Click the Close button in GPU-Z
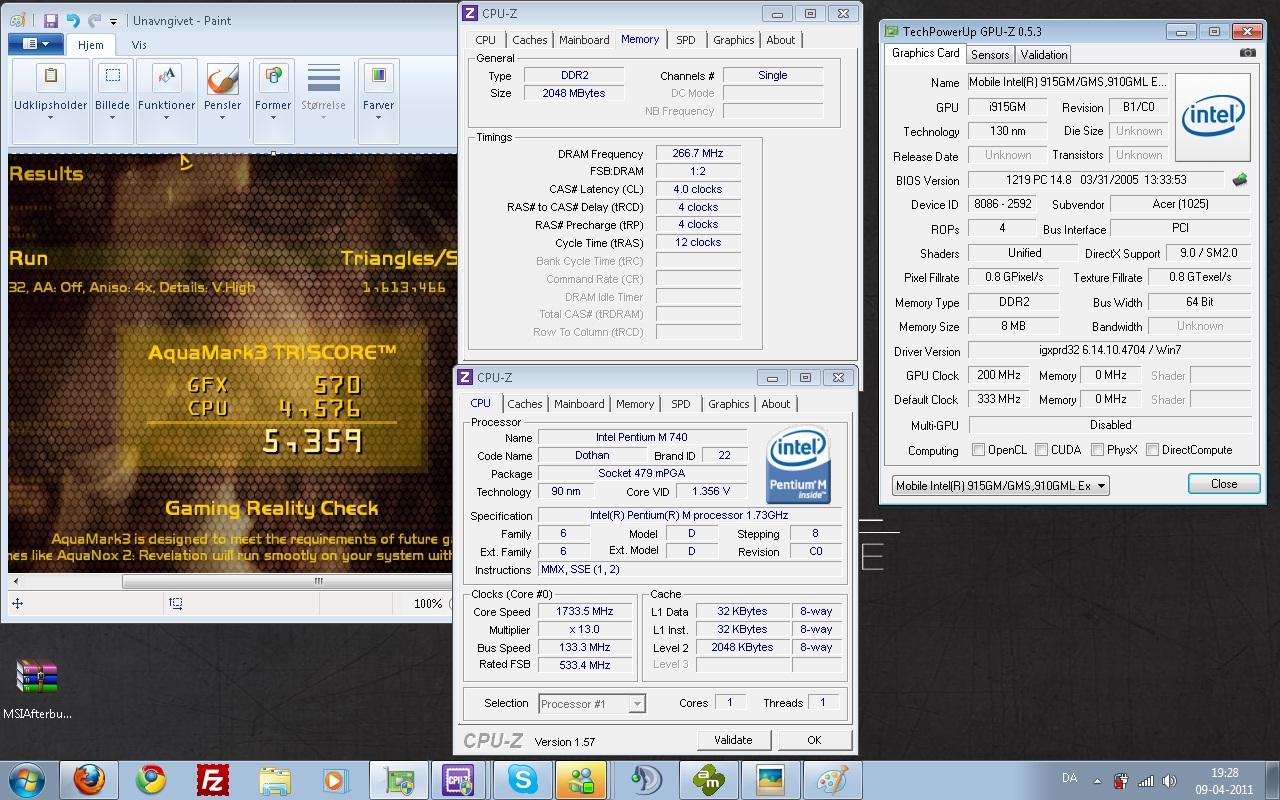Viewport: 1280px width, 800px height. point(1224,484)
